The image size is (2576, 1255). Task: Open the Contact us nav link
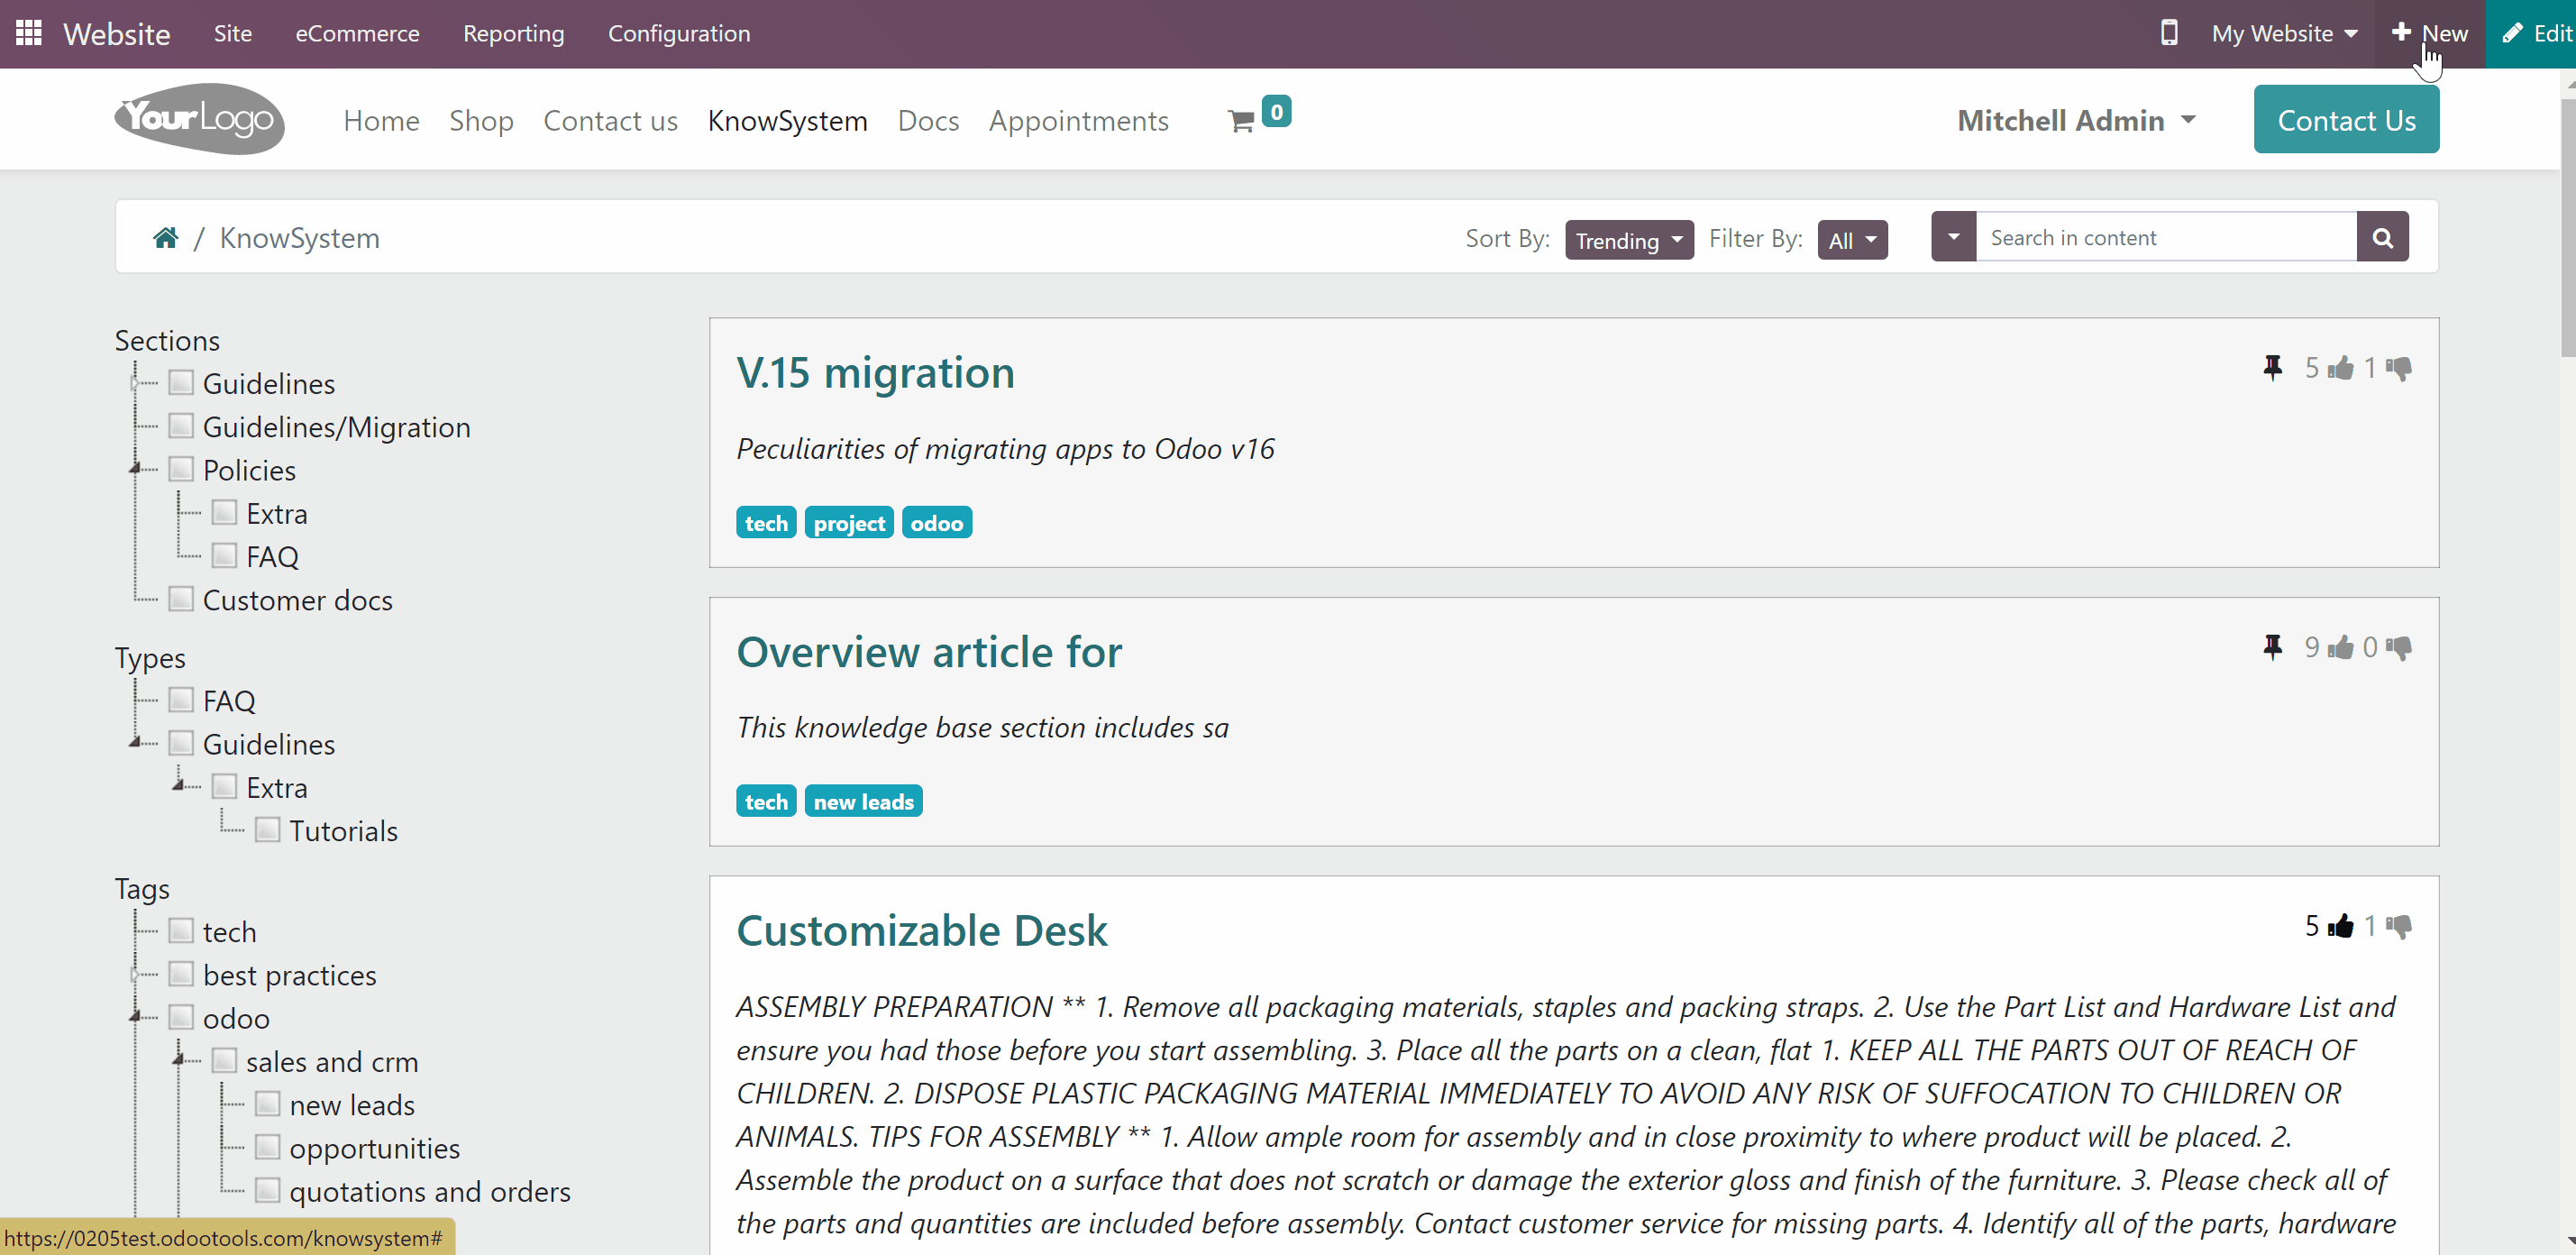click(x=611, y=121)
